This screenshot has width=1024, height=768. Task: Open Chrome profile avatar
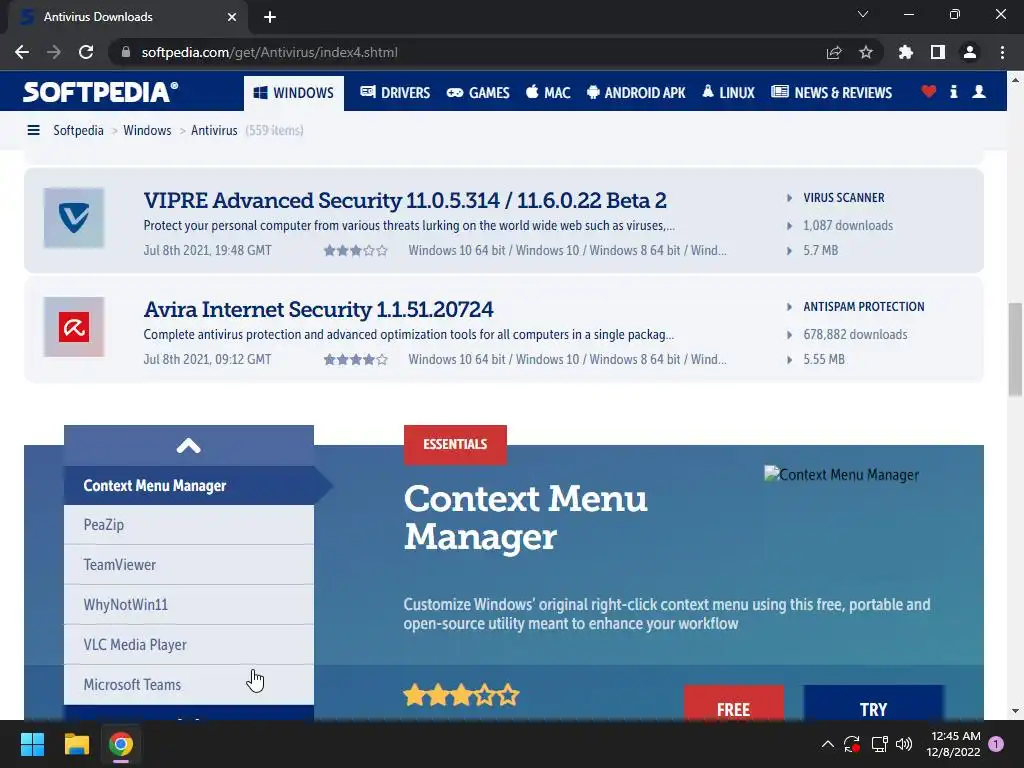pyautogui.click(x=970, y=52)
